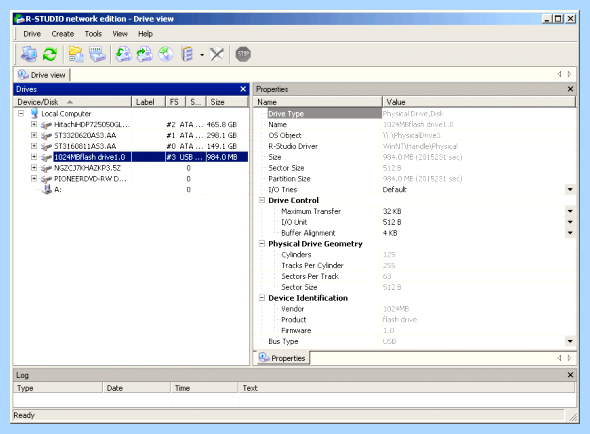The width and height of the screenshot is (590, 434).
Task: Click the Type column header in Log
Action: pos(58,388)
